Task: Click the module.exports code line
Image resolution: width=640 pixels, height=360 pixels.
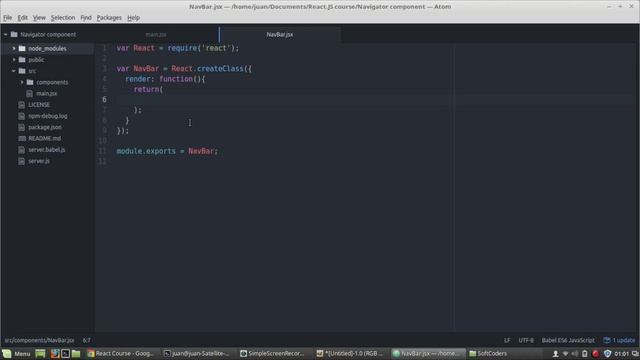Action: coord(167,151)
